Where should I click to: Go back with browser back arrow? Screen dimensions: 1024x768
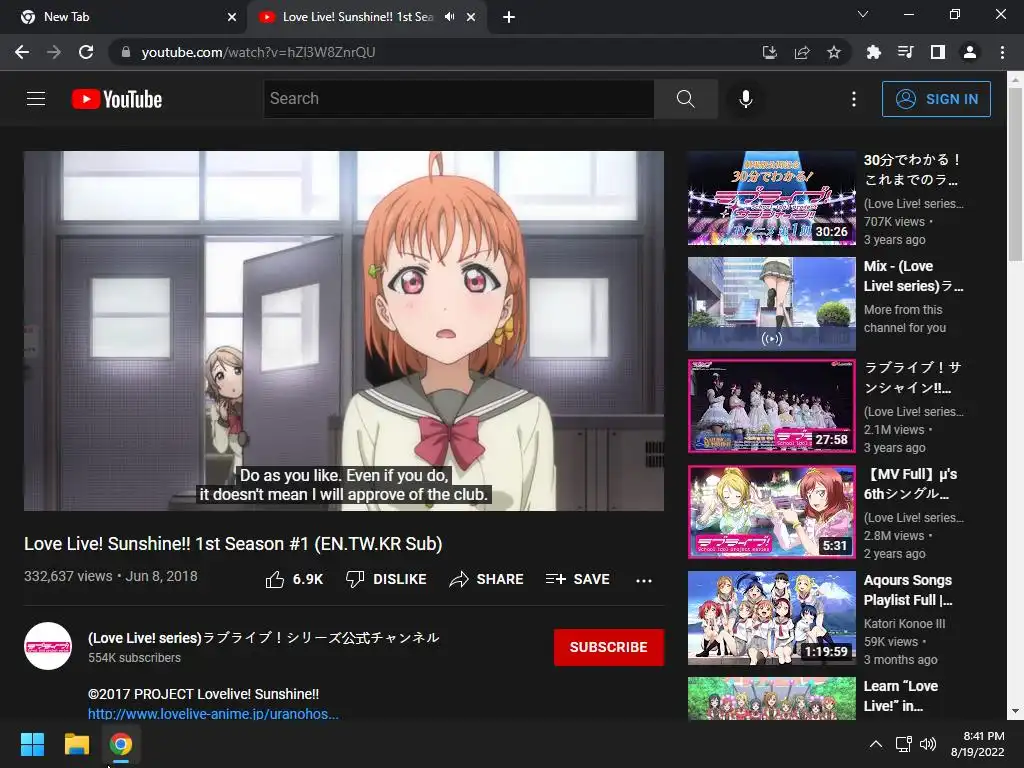click(x=22, y=52)
